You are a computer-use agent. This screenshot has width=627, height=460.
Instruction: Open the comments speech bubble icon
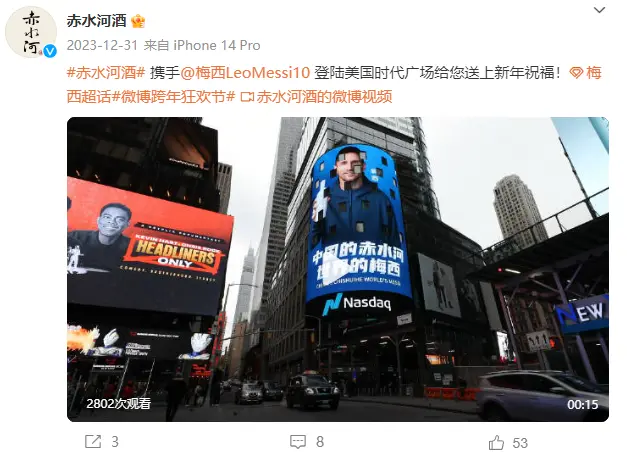point(298,442)
